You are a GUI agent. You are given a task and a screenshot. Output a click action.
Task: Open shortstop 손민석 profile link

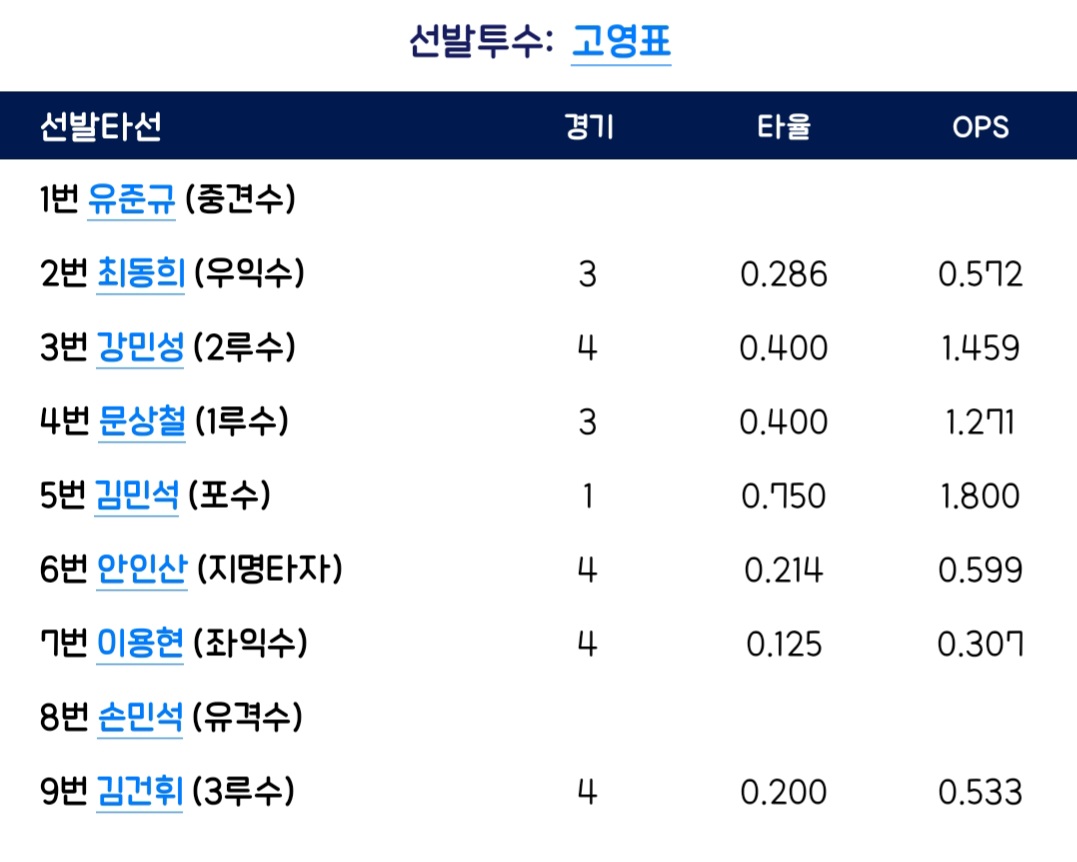tap(141, 718)
